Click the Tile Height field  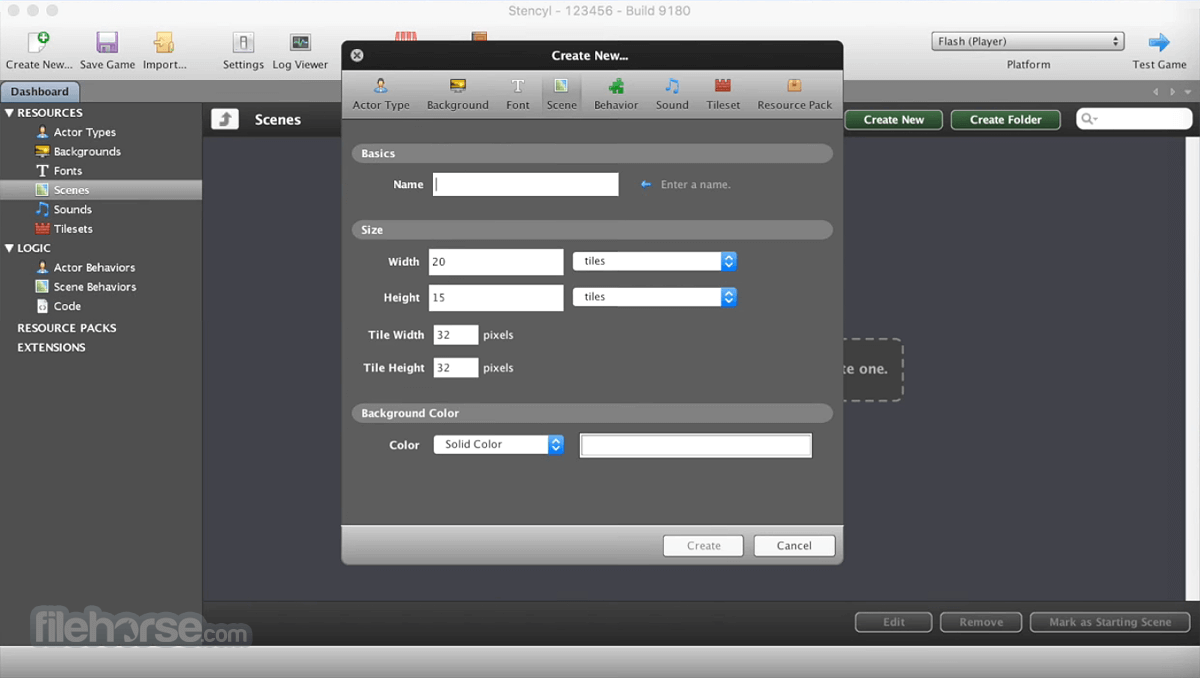[x=455, y=368]
